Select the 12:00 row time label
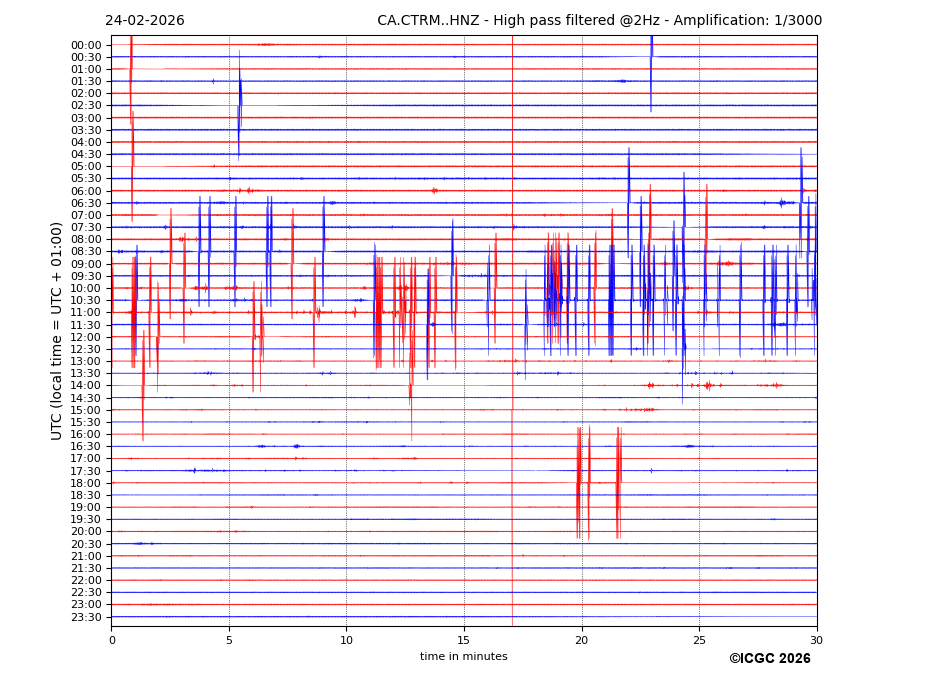927x696 pixels. [86, 337]
